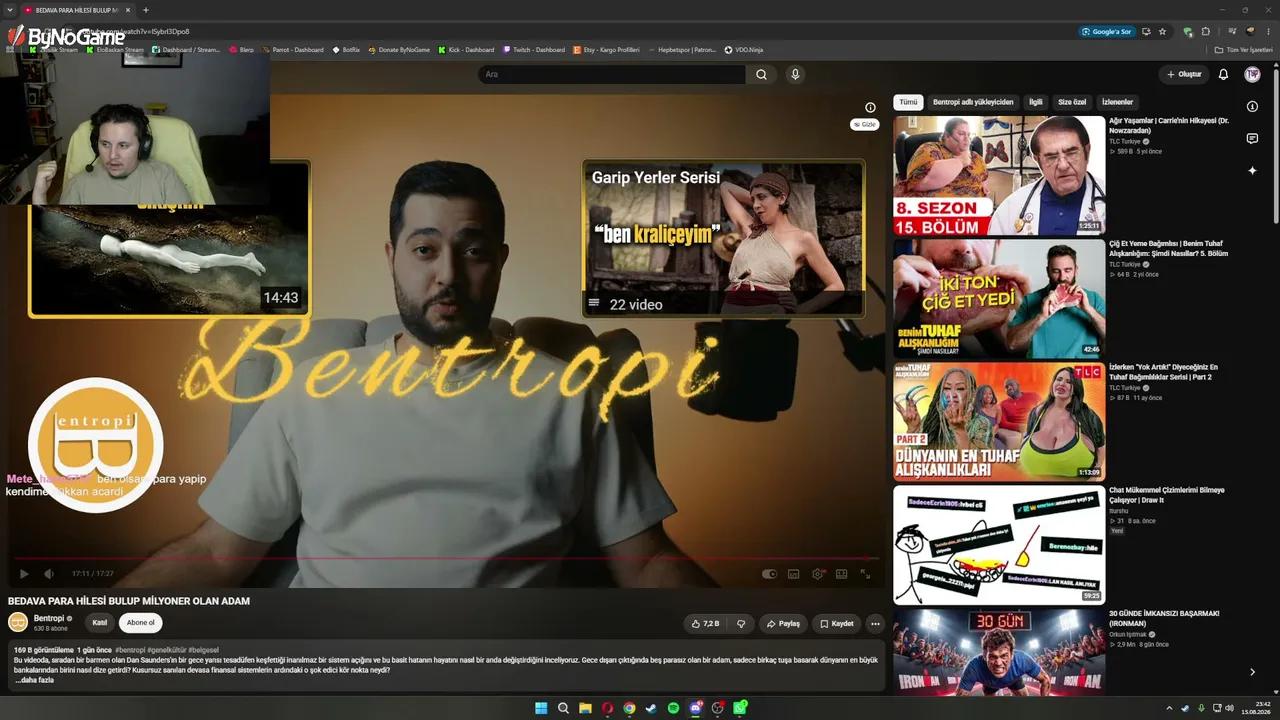Open player settings gear icon
The image size is (1280, 720).
(818, 574)
